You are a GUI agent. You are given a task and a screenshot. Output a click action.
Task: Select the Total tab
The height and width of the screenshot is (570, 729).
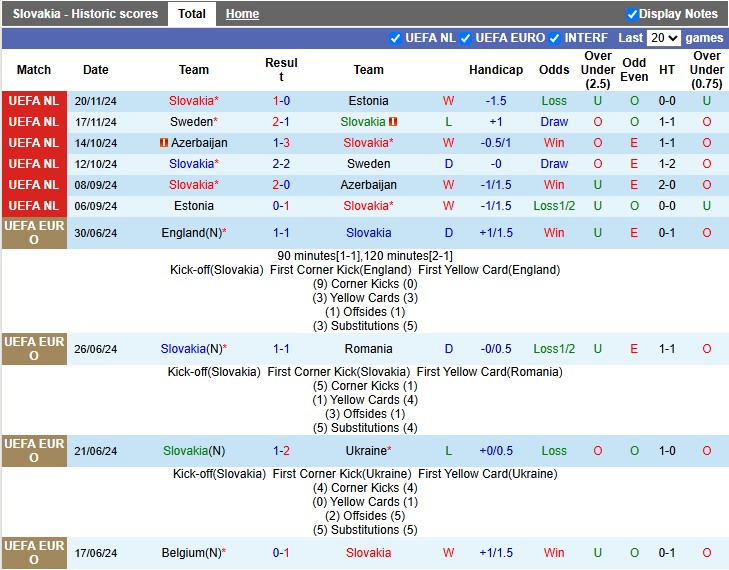[191, 14]
